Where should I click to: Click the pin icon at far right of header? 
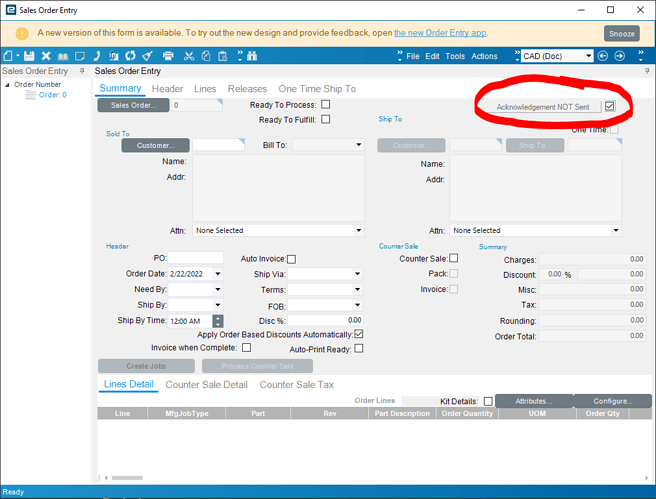point(647,71)
